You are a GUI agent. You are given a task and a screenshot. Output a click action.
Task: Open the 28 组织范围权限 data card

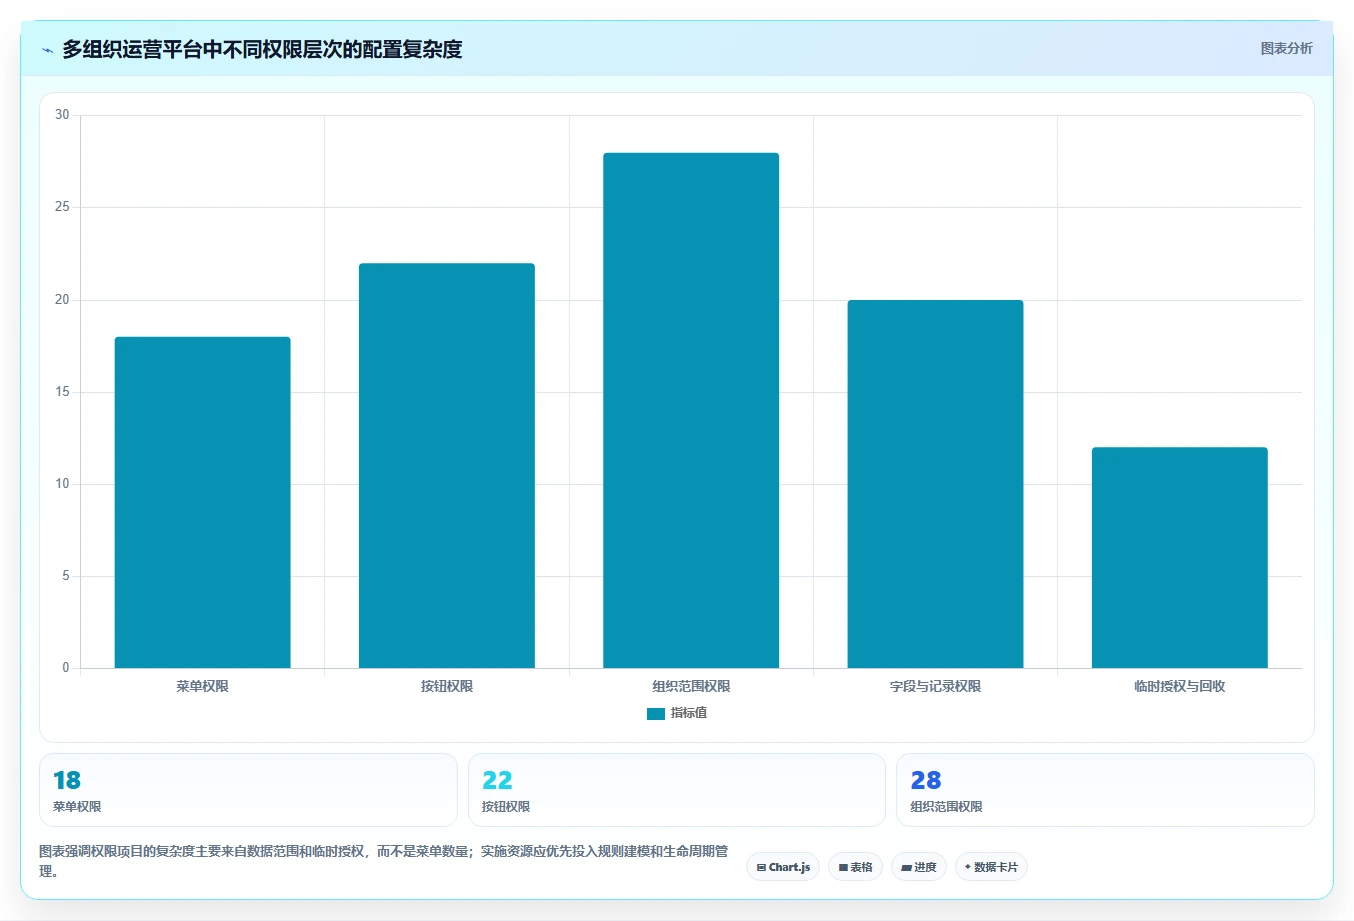(1105, 790)
